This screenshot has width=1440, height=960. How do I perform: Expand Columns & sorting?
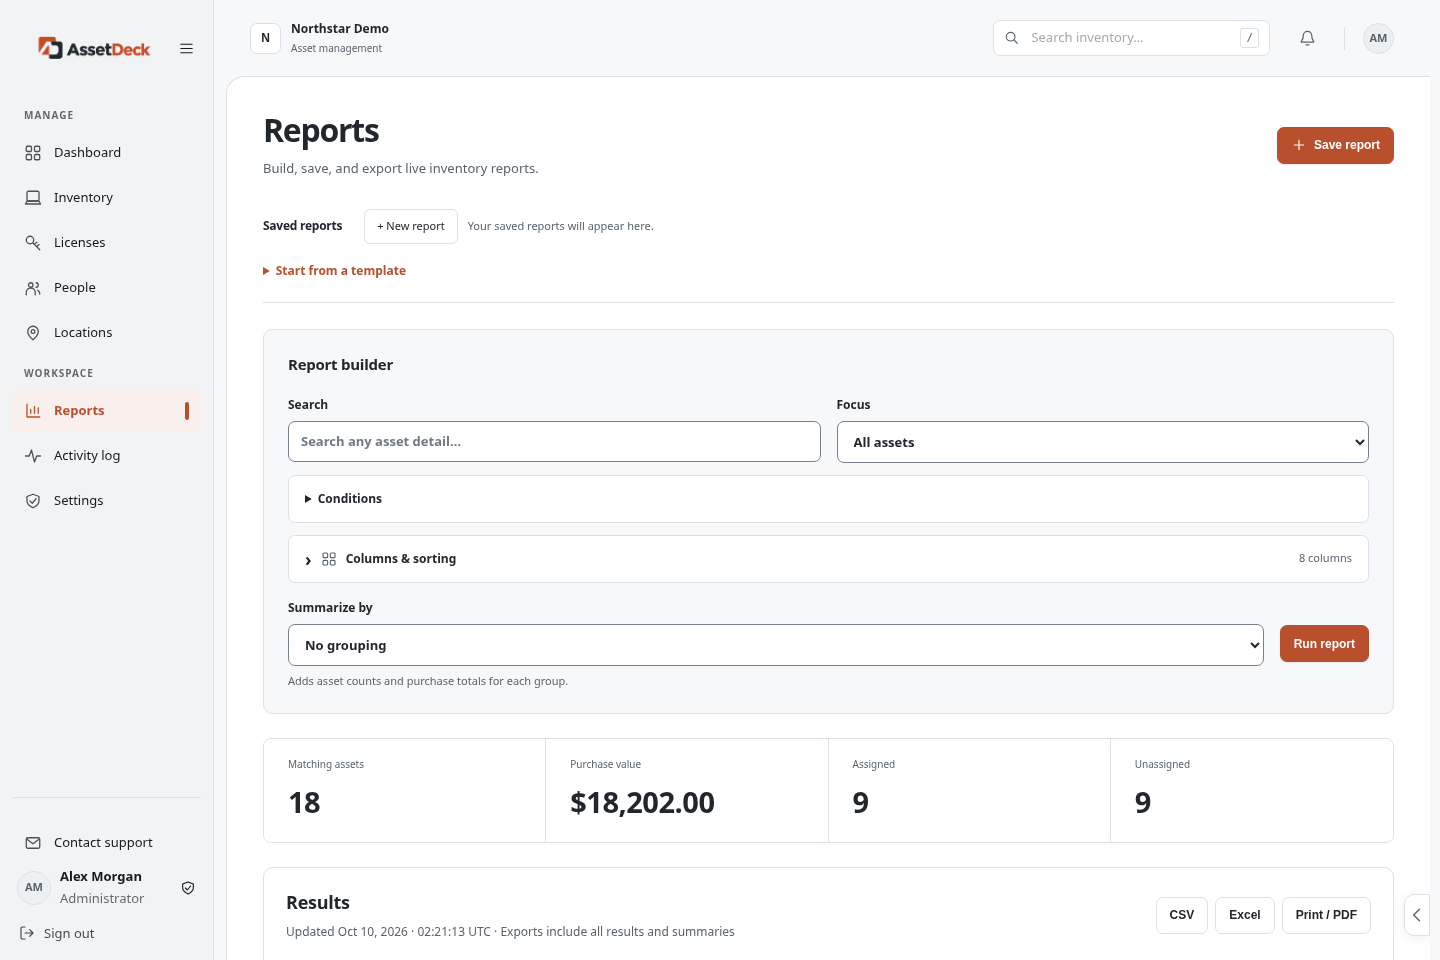click(x=828, y=559)
